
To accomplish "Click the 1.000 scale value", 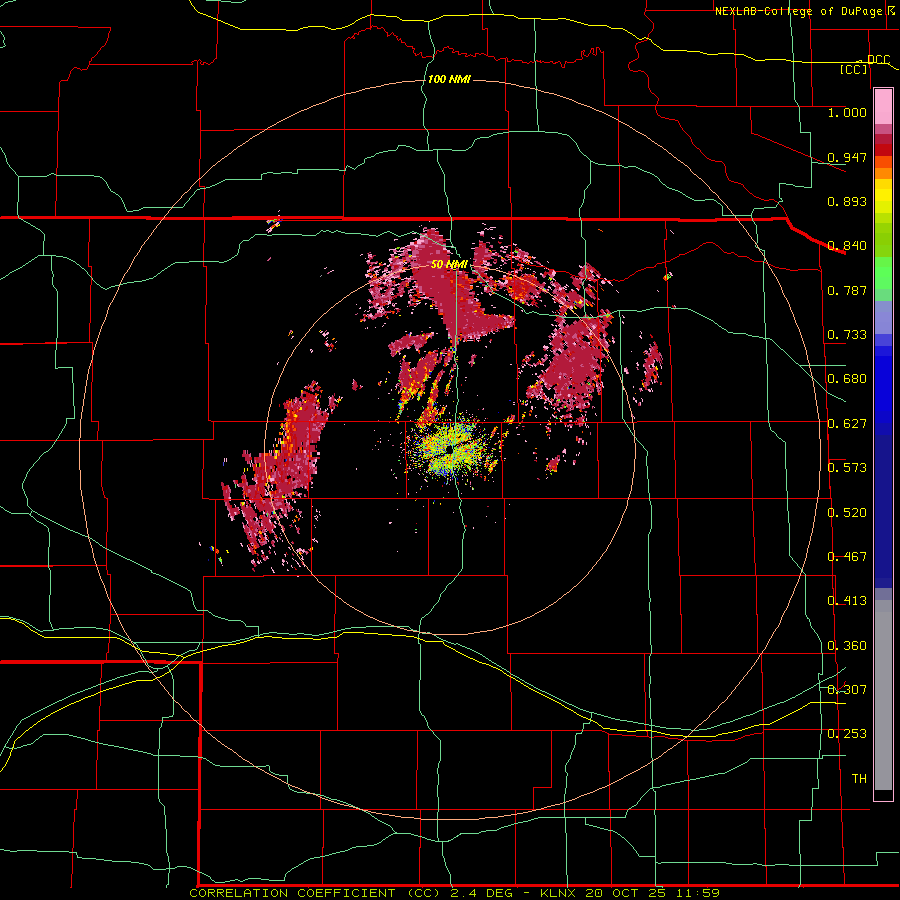I will coord(847,112).
